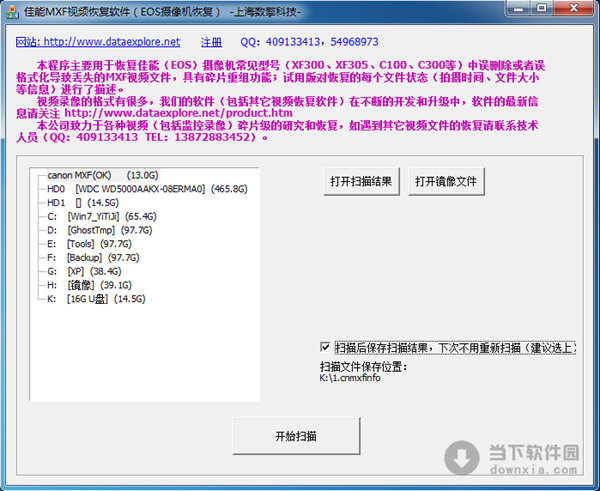Select the canon MXF(OK) (13.0G) entry

(x=103, y=175)
